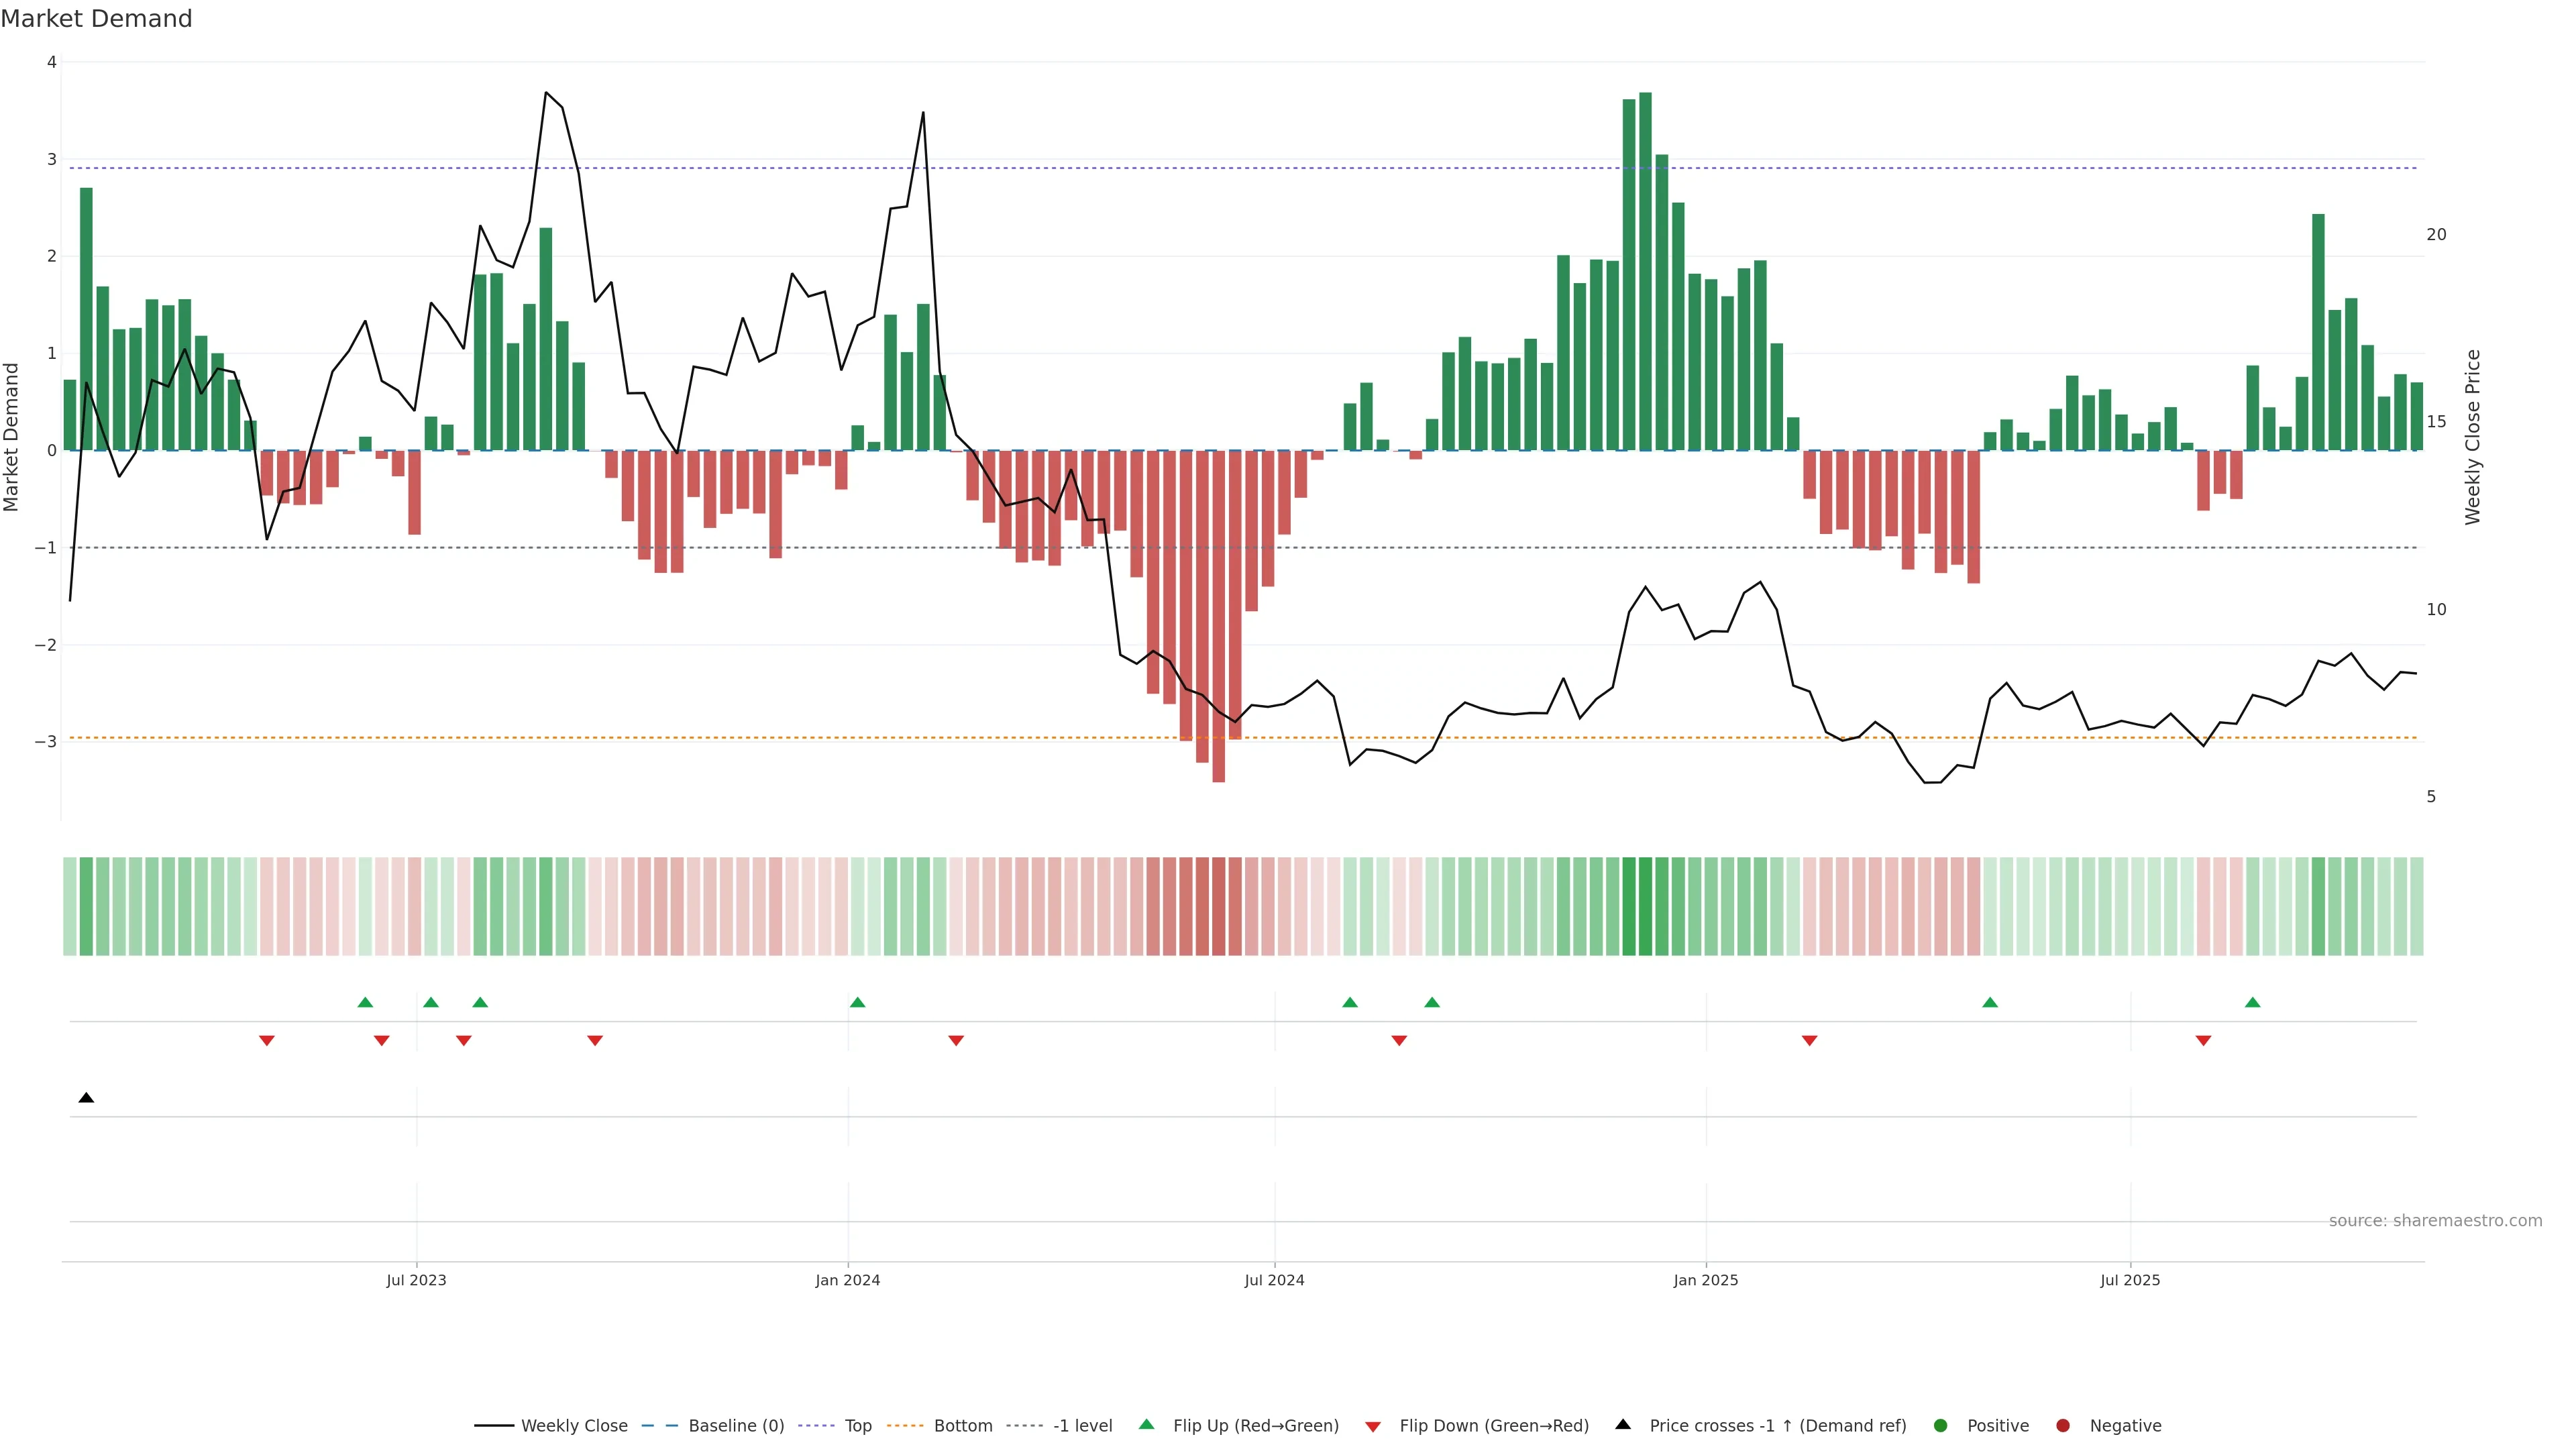Click the green Flip Up legend triangle
2576x1449 pixels.
1146,1424
